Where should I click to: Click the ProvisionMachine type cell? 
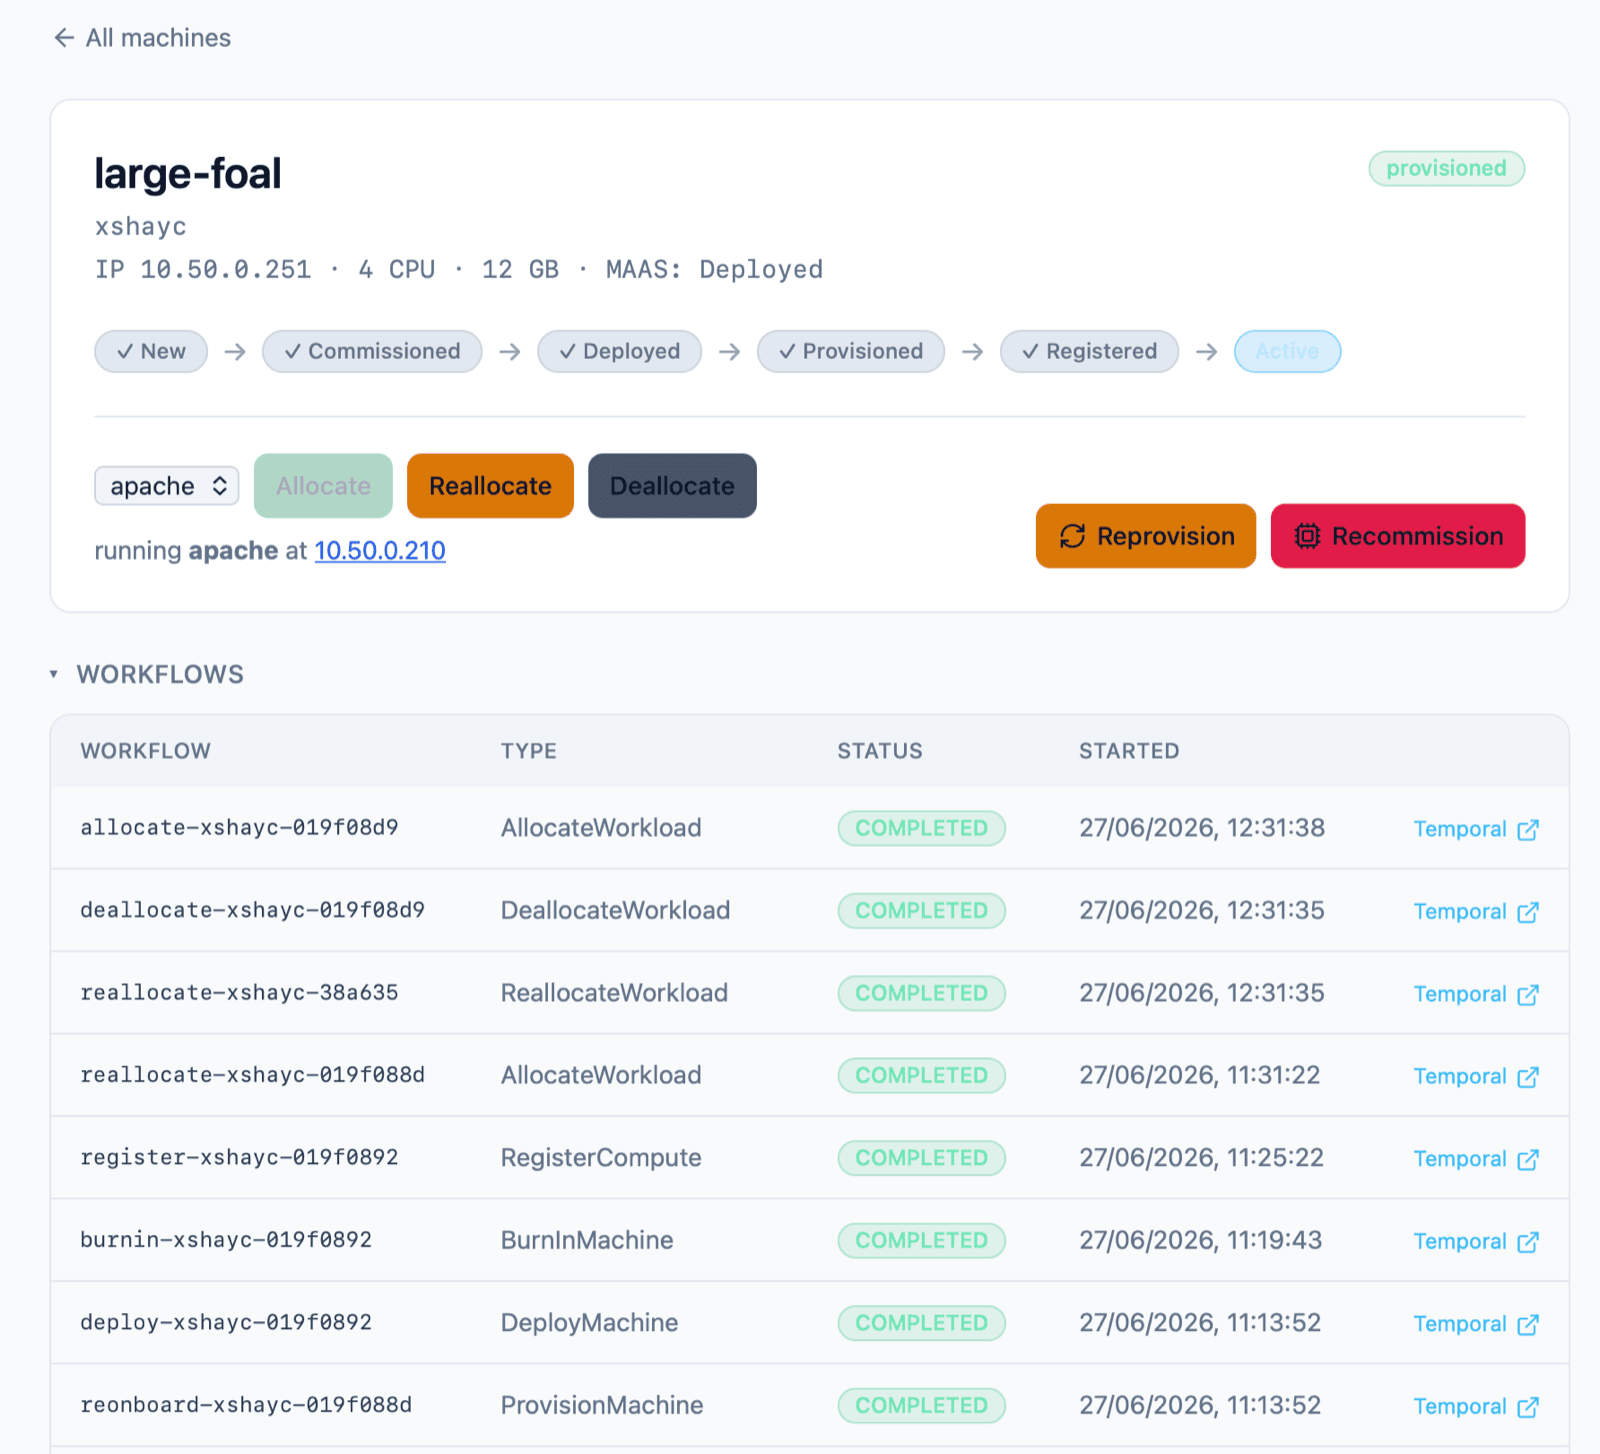(602, 1405)
